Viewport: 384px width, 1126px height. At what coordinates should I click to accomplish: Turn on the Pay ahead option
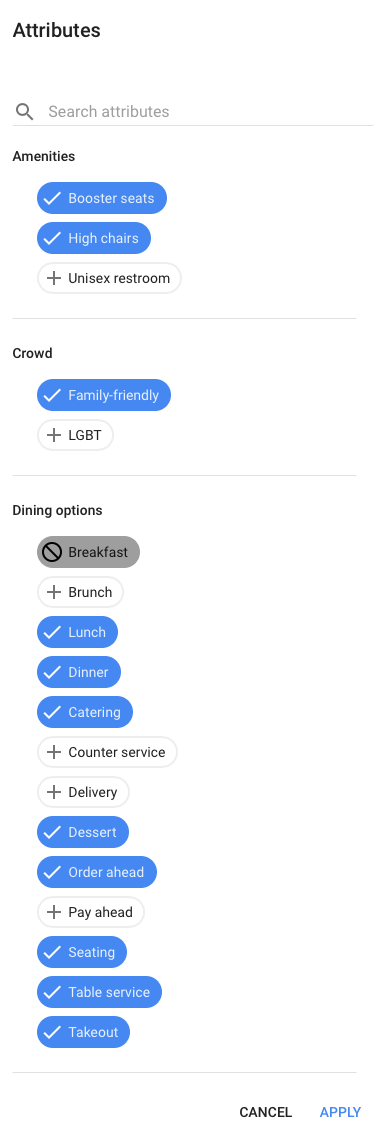pos(90,912)
